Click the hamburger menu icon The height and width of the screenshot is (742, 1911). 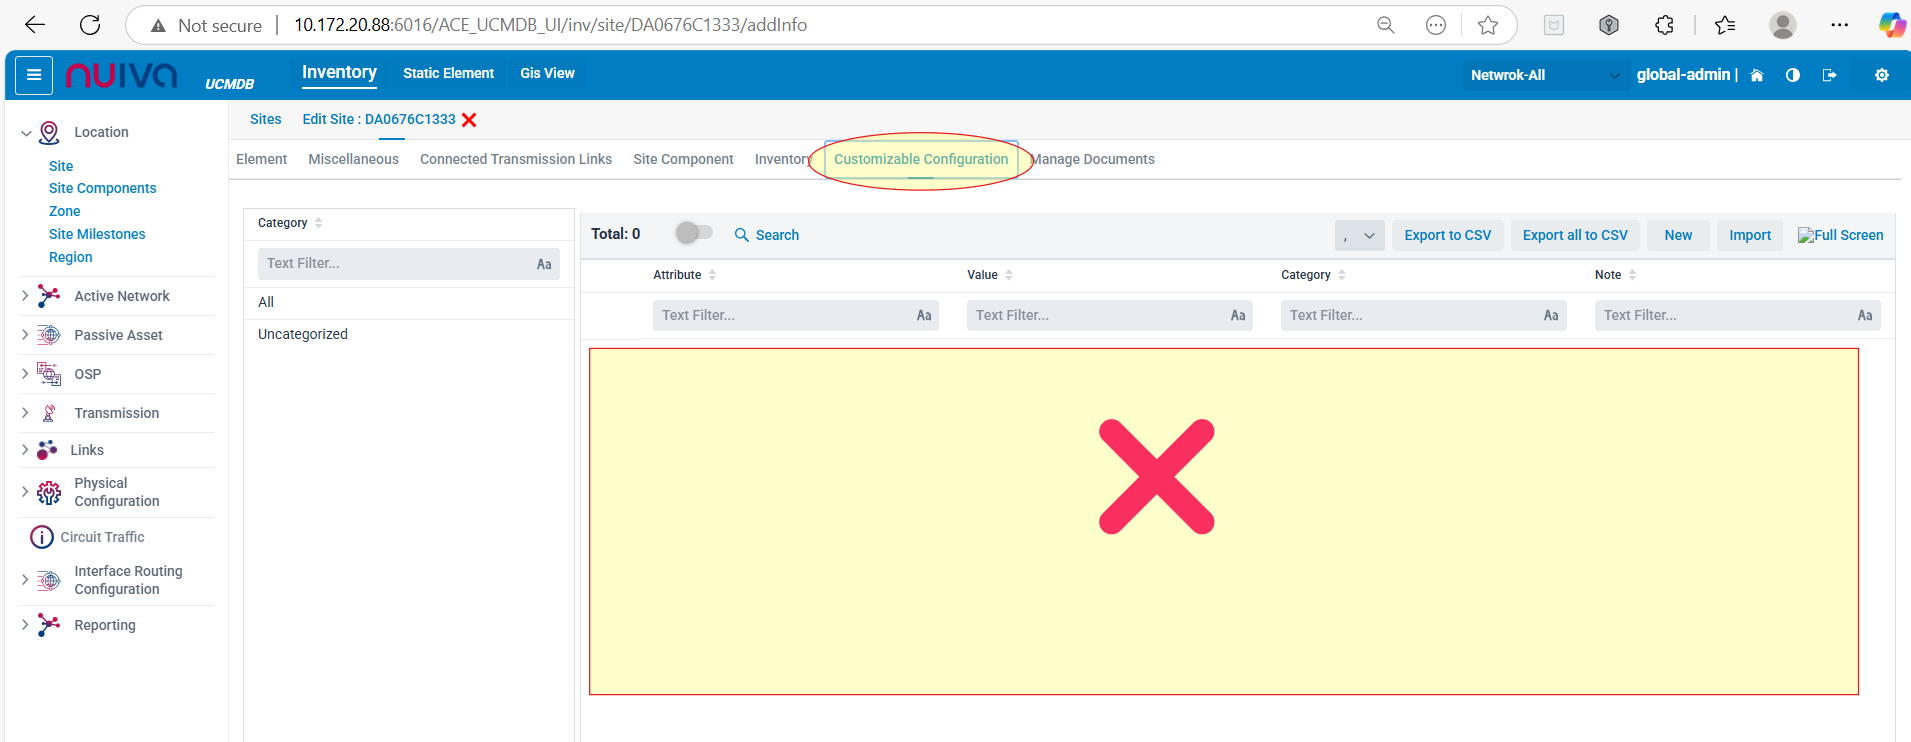34,75
